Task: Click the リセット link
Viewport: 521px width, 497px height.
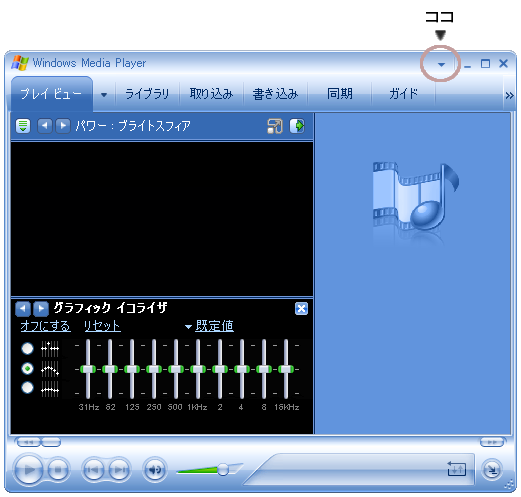Action: tap(102, 326)
